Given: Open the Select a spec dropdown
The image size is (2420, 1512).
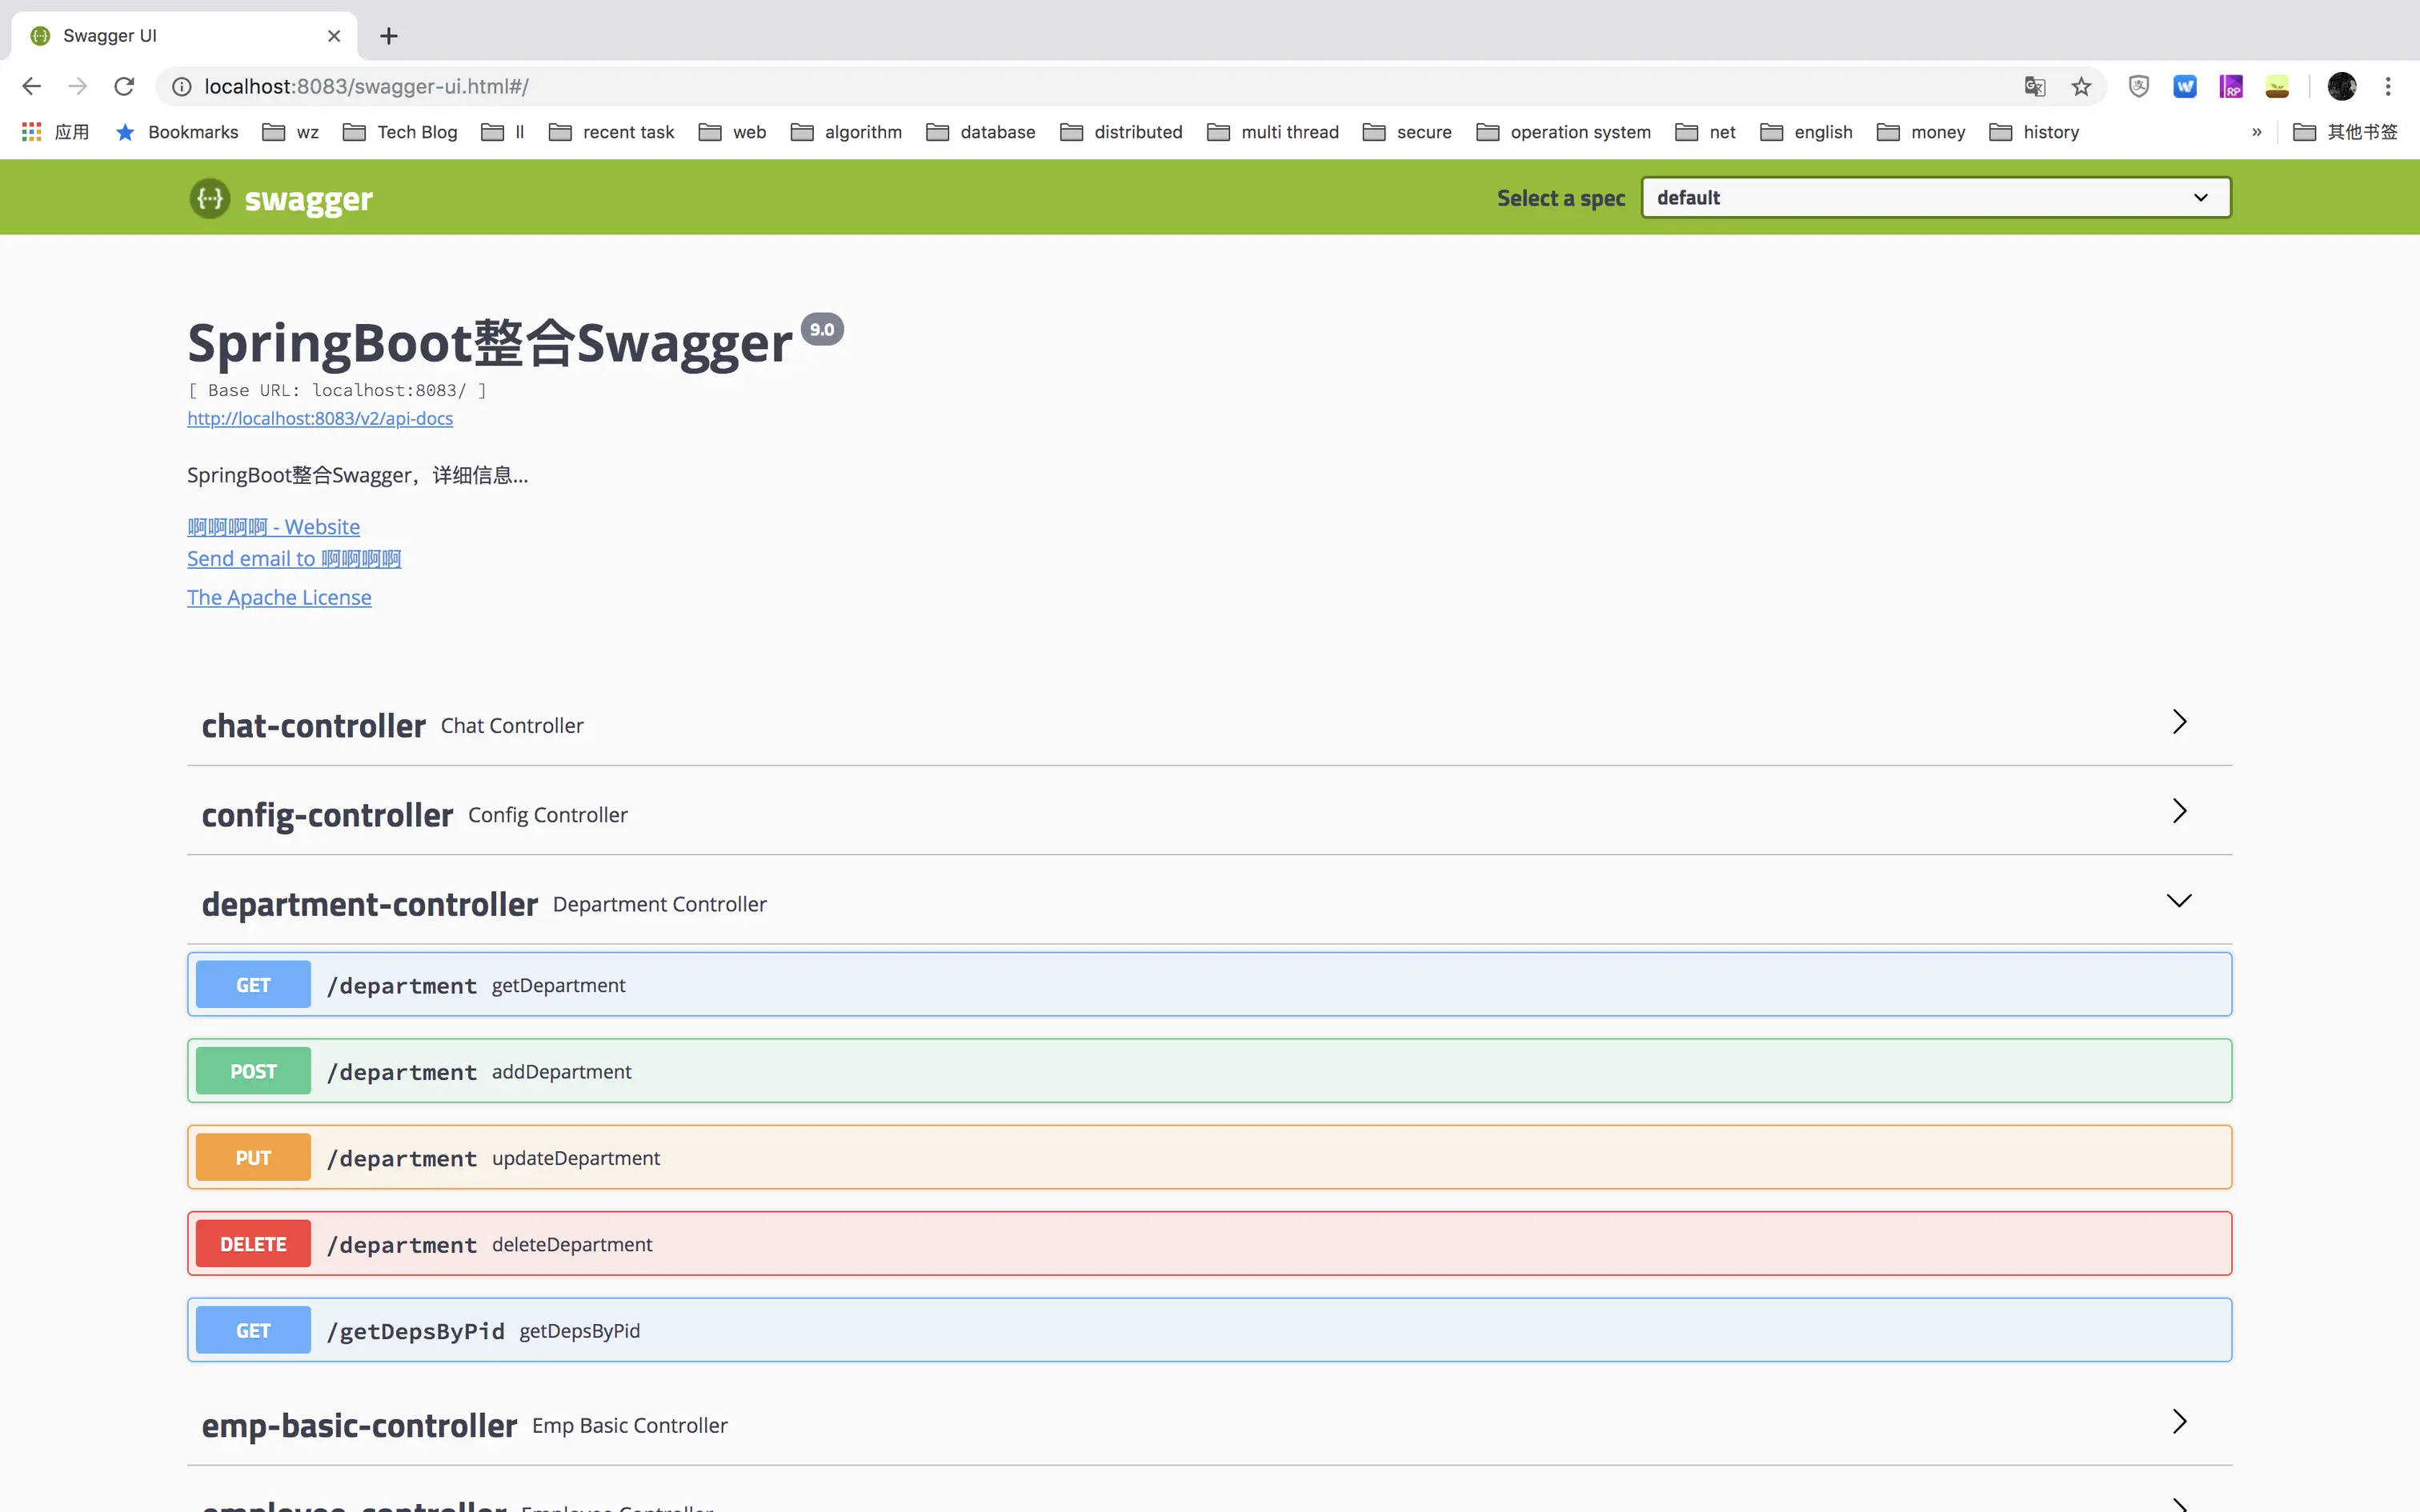Looking at the screenshot, I should point(1935,198).
